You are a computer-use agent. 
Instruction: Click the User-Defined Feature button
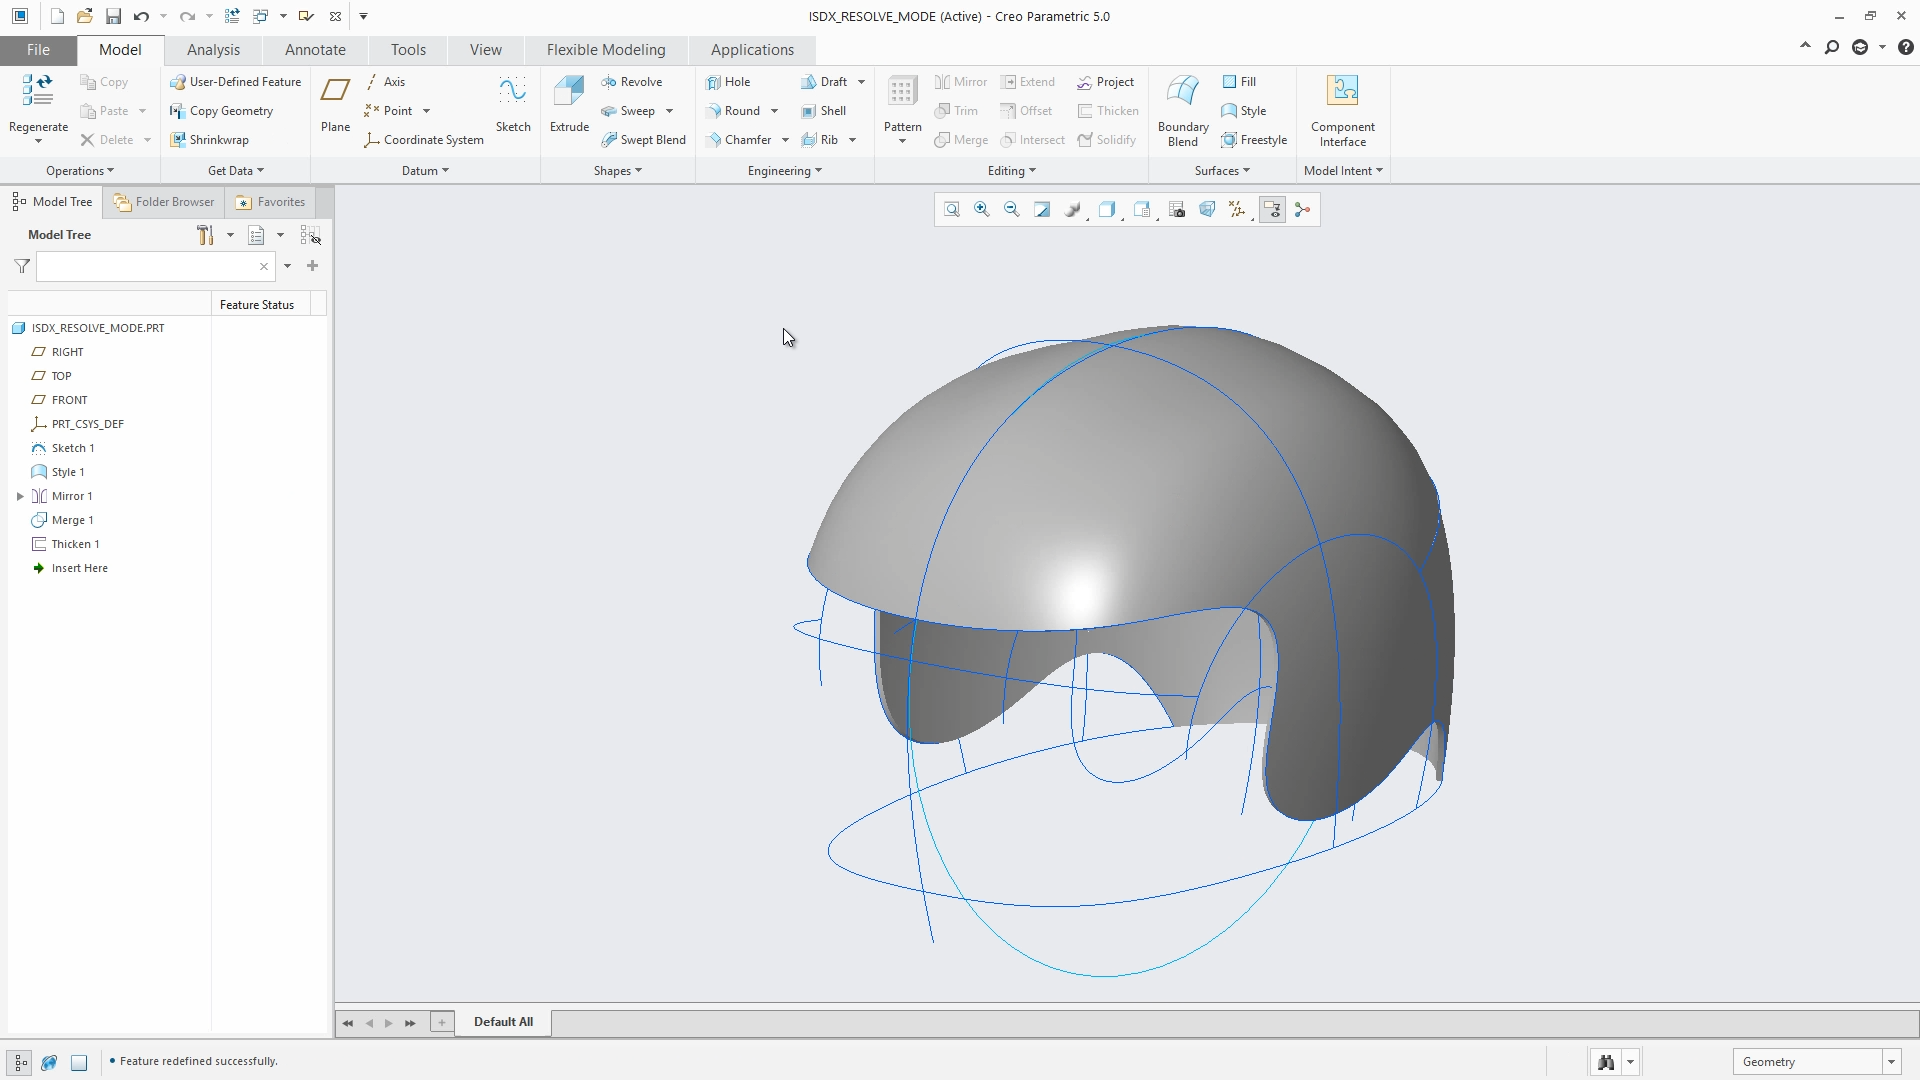click(x=235, y=82)
